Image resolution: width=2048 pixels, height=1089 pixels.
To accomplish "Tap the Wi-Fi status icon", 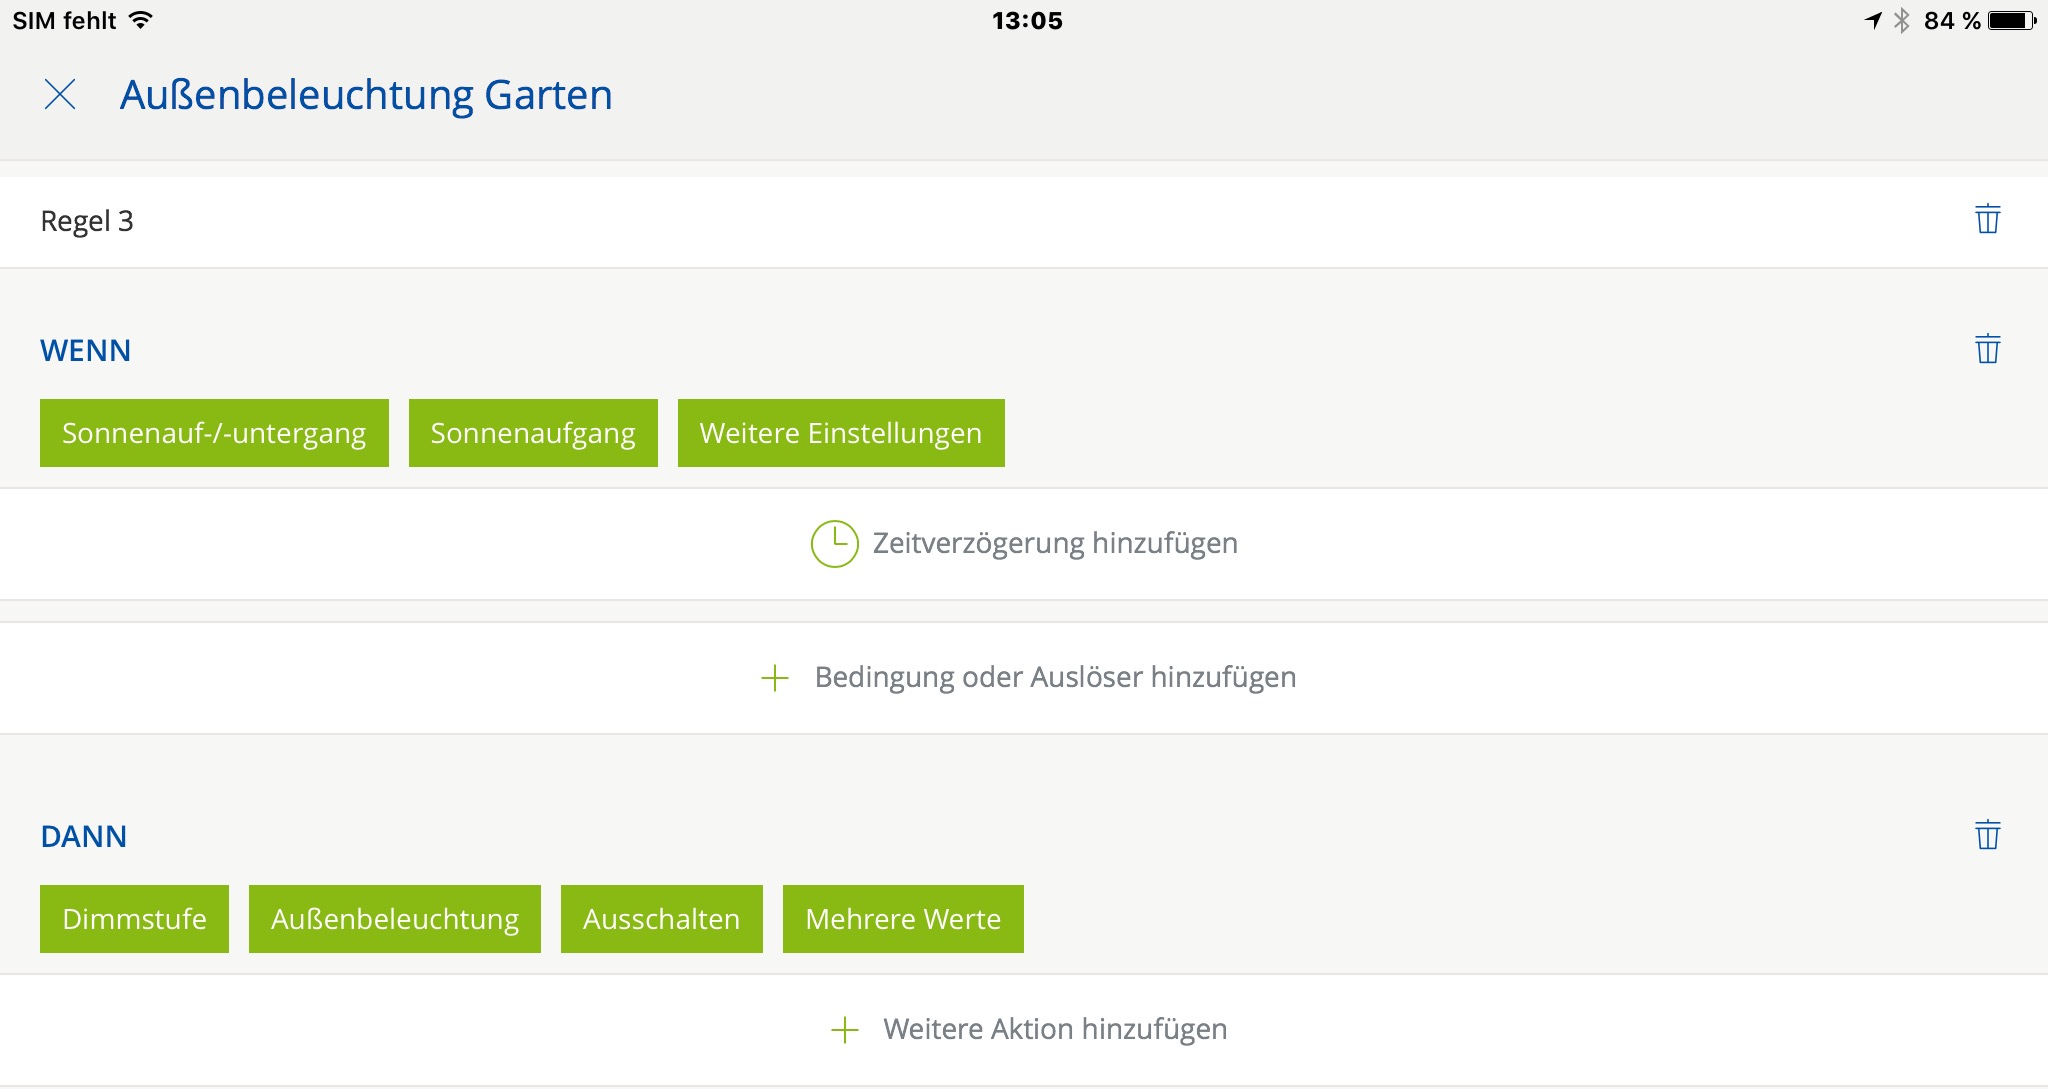I will pos(141,20).
